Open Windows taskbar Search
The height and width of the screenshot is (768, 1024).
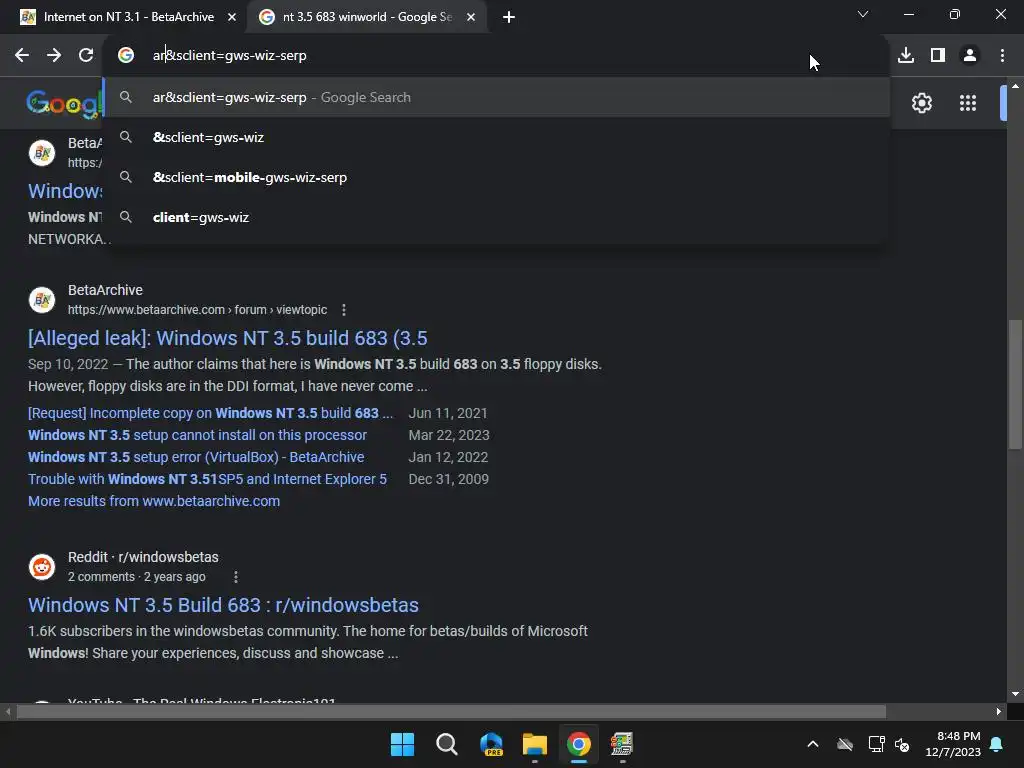click(447, 744)
